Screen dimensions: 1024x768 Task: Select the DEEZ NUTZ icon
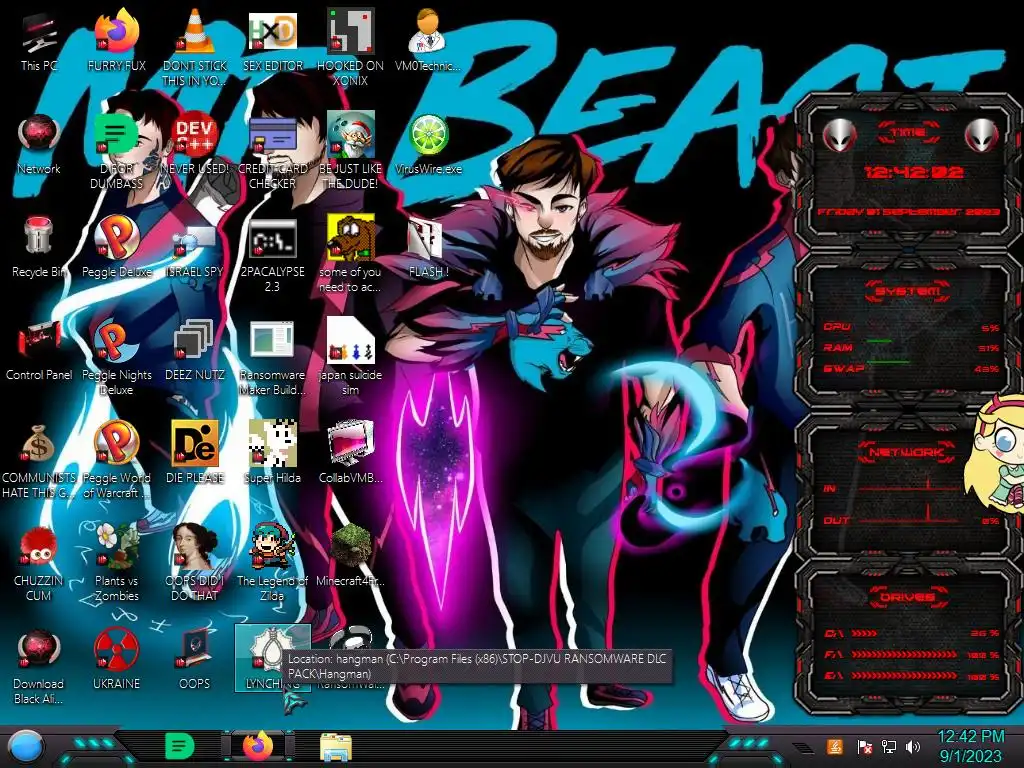point(194,351)
